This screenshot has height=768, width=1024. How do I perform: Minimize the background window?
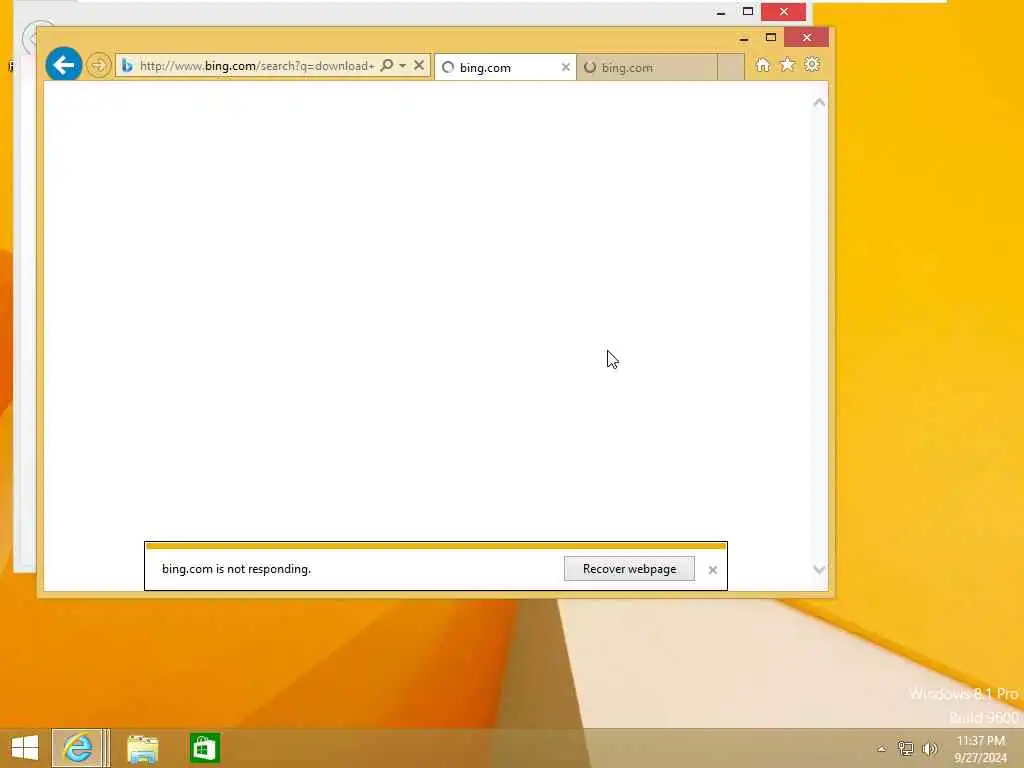point(720,12)
